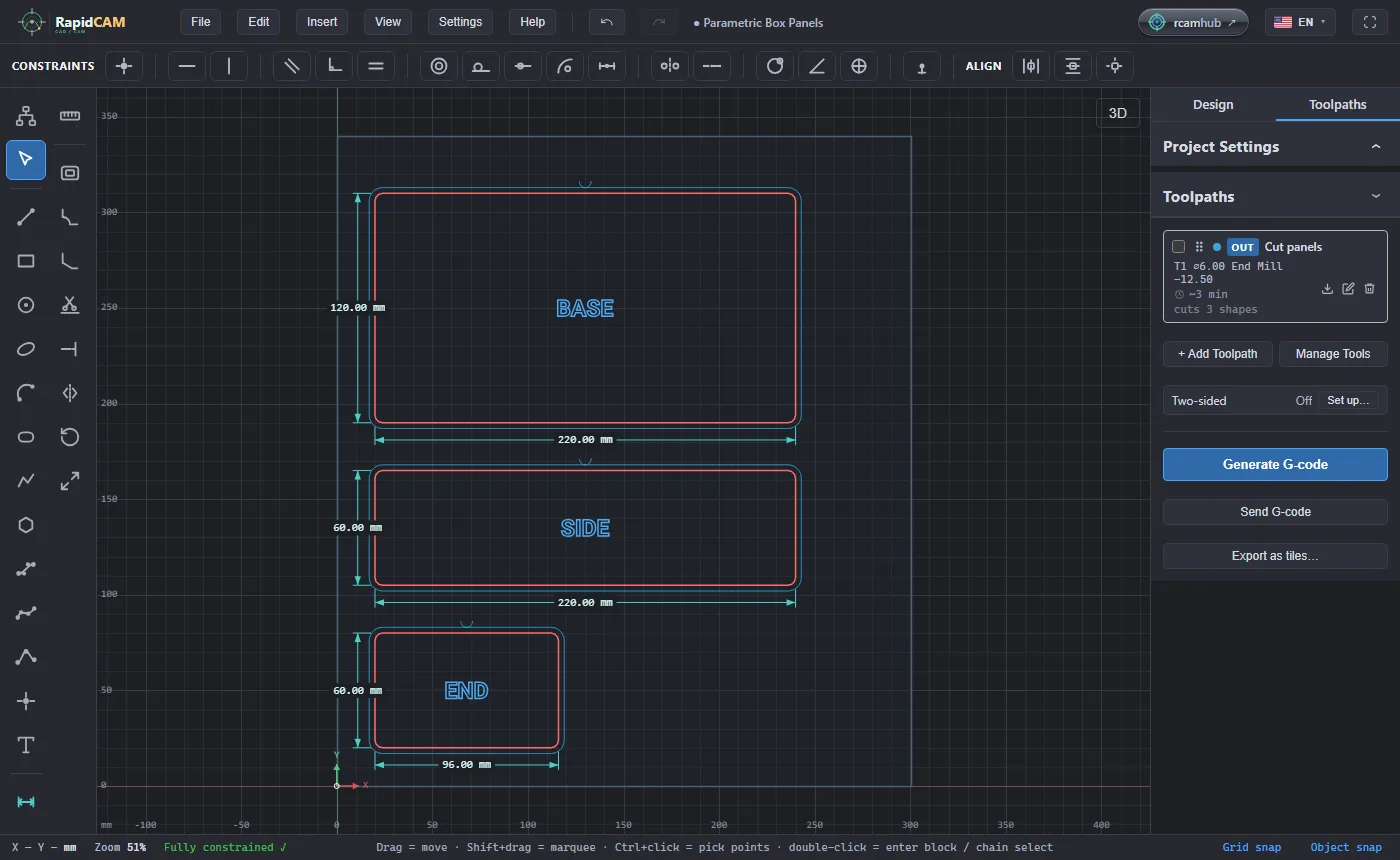Click Two-sided Set up button
This screenshot has width=1400, height=860.
1348,400
